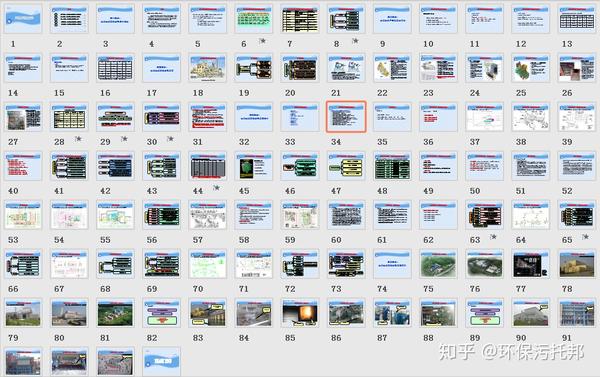
Task: Select slide 20 dark diagram thumbnail
Action: tap(300, 68)
